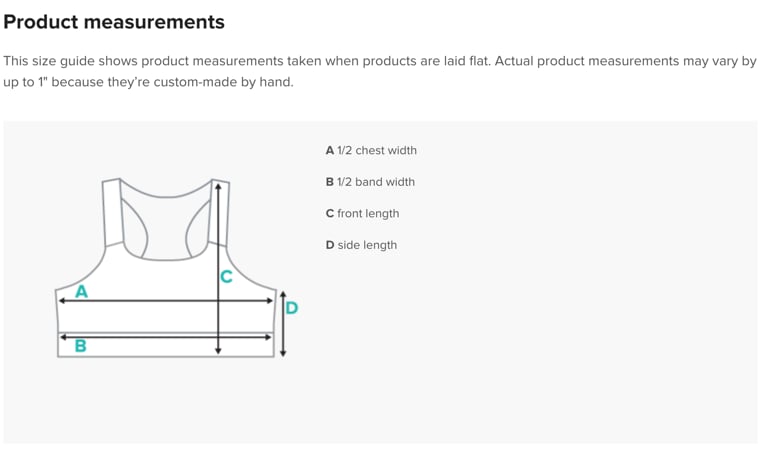The image size is (768, 474).
Task: Click the size guide description paragraph
Action: (x=380, y=71)
